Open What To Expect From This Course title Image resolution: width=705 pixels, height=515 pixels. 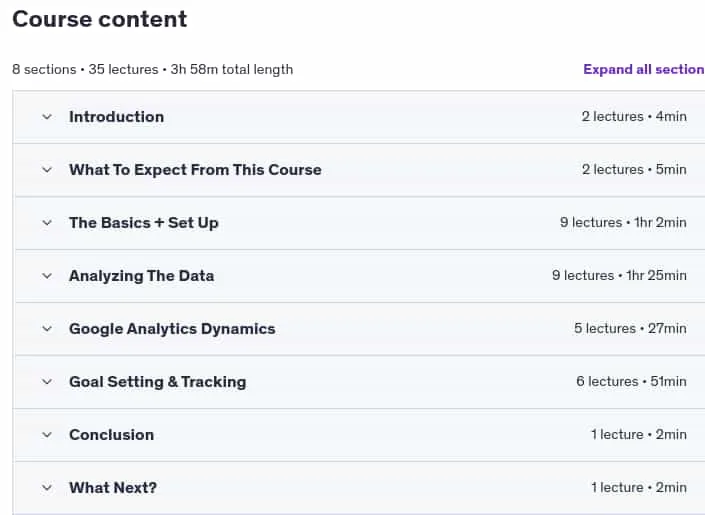coord(195,170)
